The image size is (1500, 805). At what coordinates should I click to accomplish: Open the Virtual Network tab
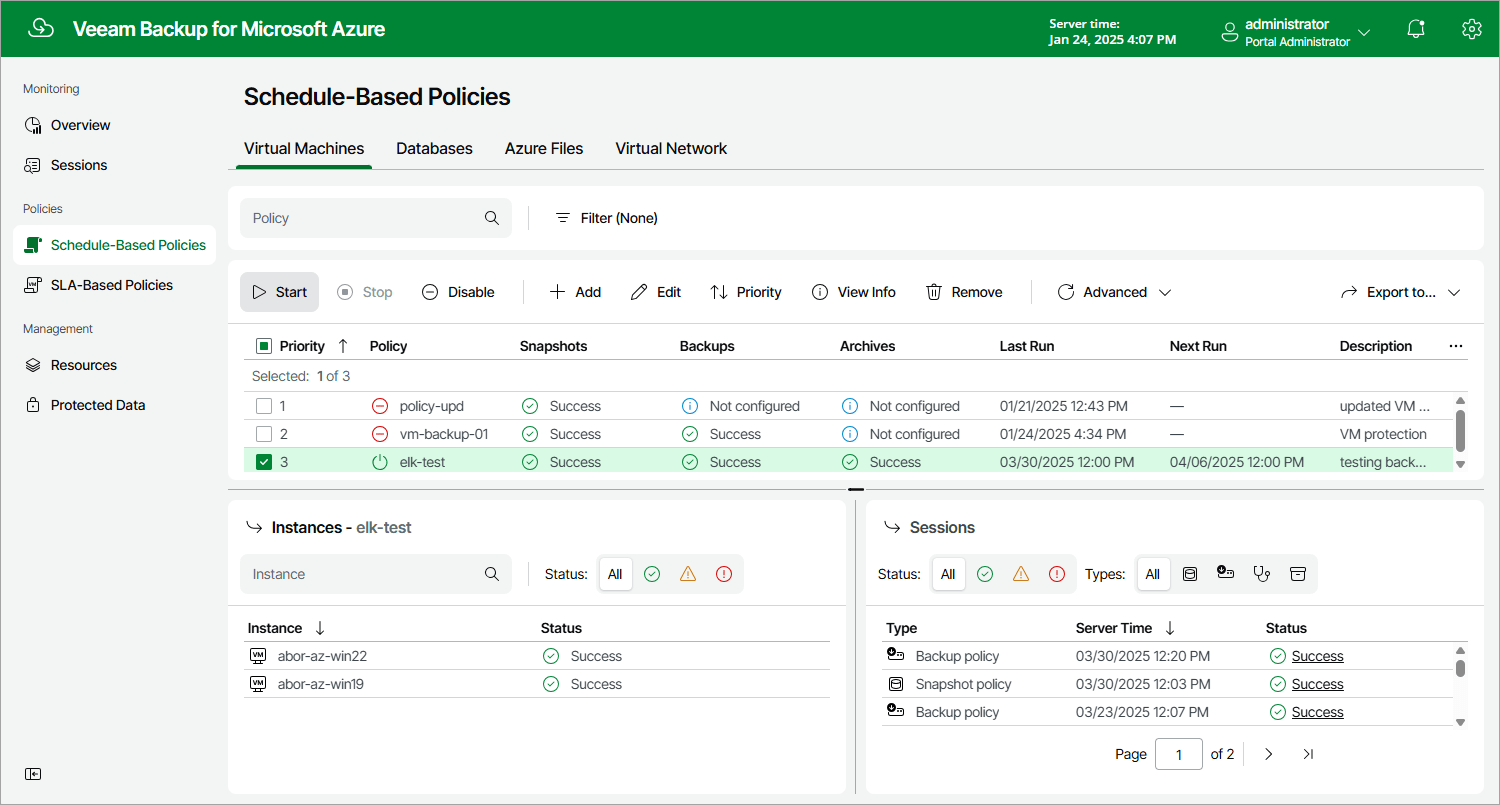click(671, 148)
